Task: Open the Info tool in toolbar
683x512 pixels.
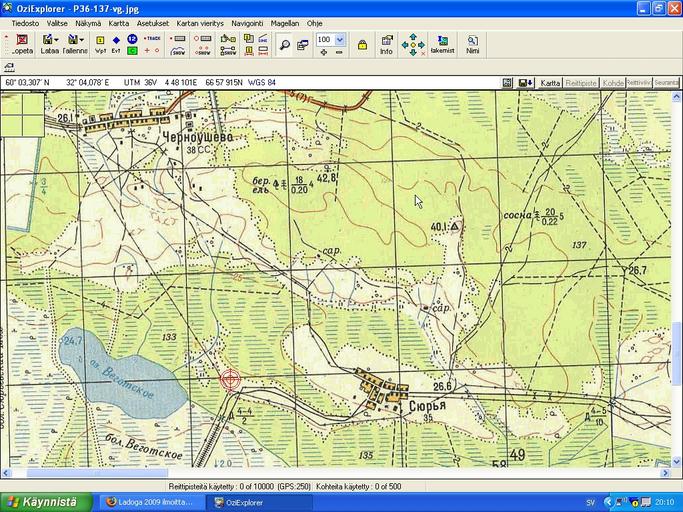Action: [x=386, y=44]
